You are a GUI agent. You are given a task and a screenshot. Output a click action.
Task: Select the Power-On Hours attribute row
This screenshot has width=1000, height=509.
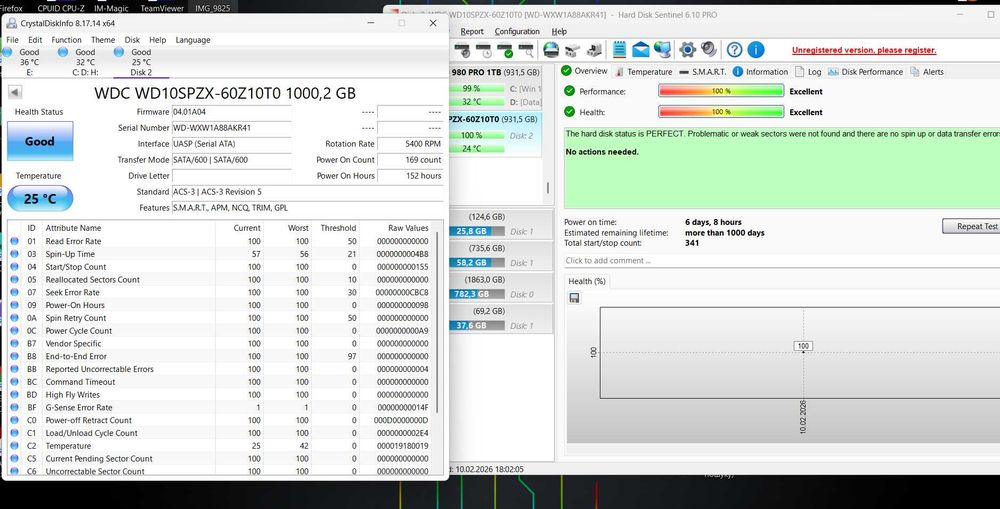220,305
